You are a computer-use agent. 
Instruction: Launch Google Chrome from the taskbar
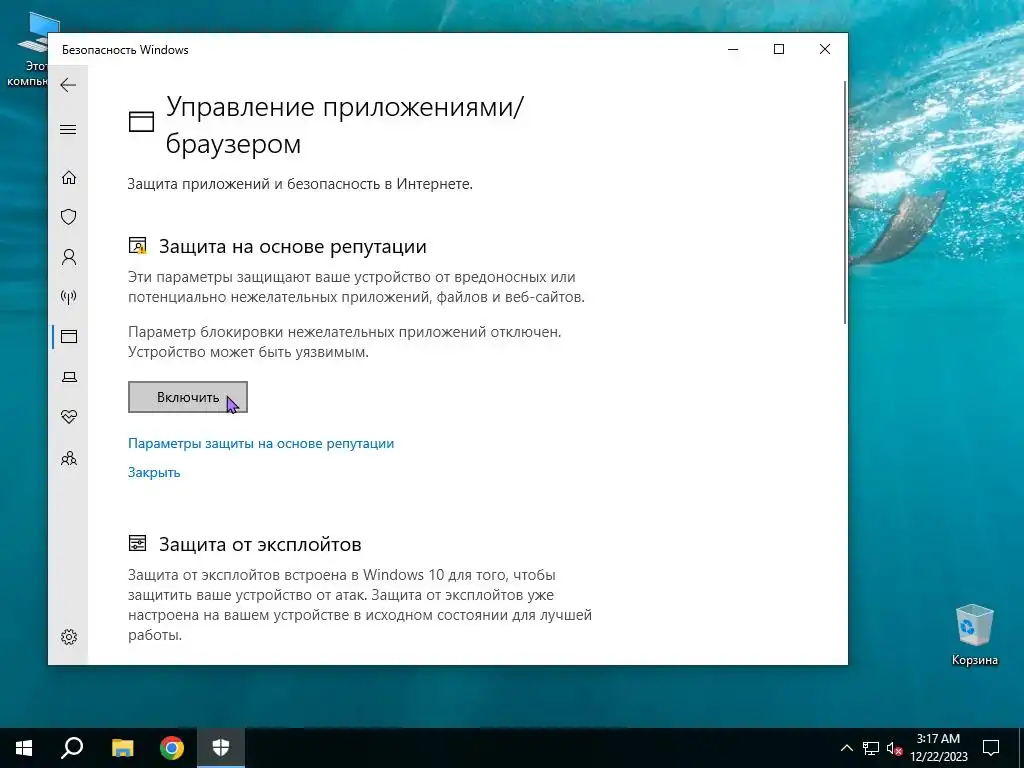172,748
